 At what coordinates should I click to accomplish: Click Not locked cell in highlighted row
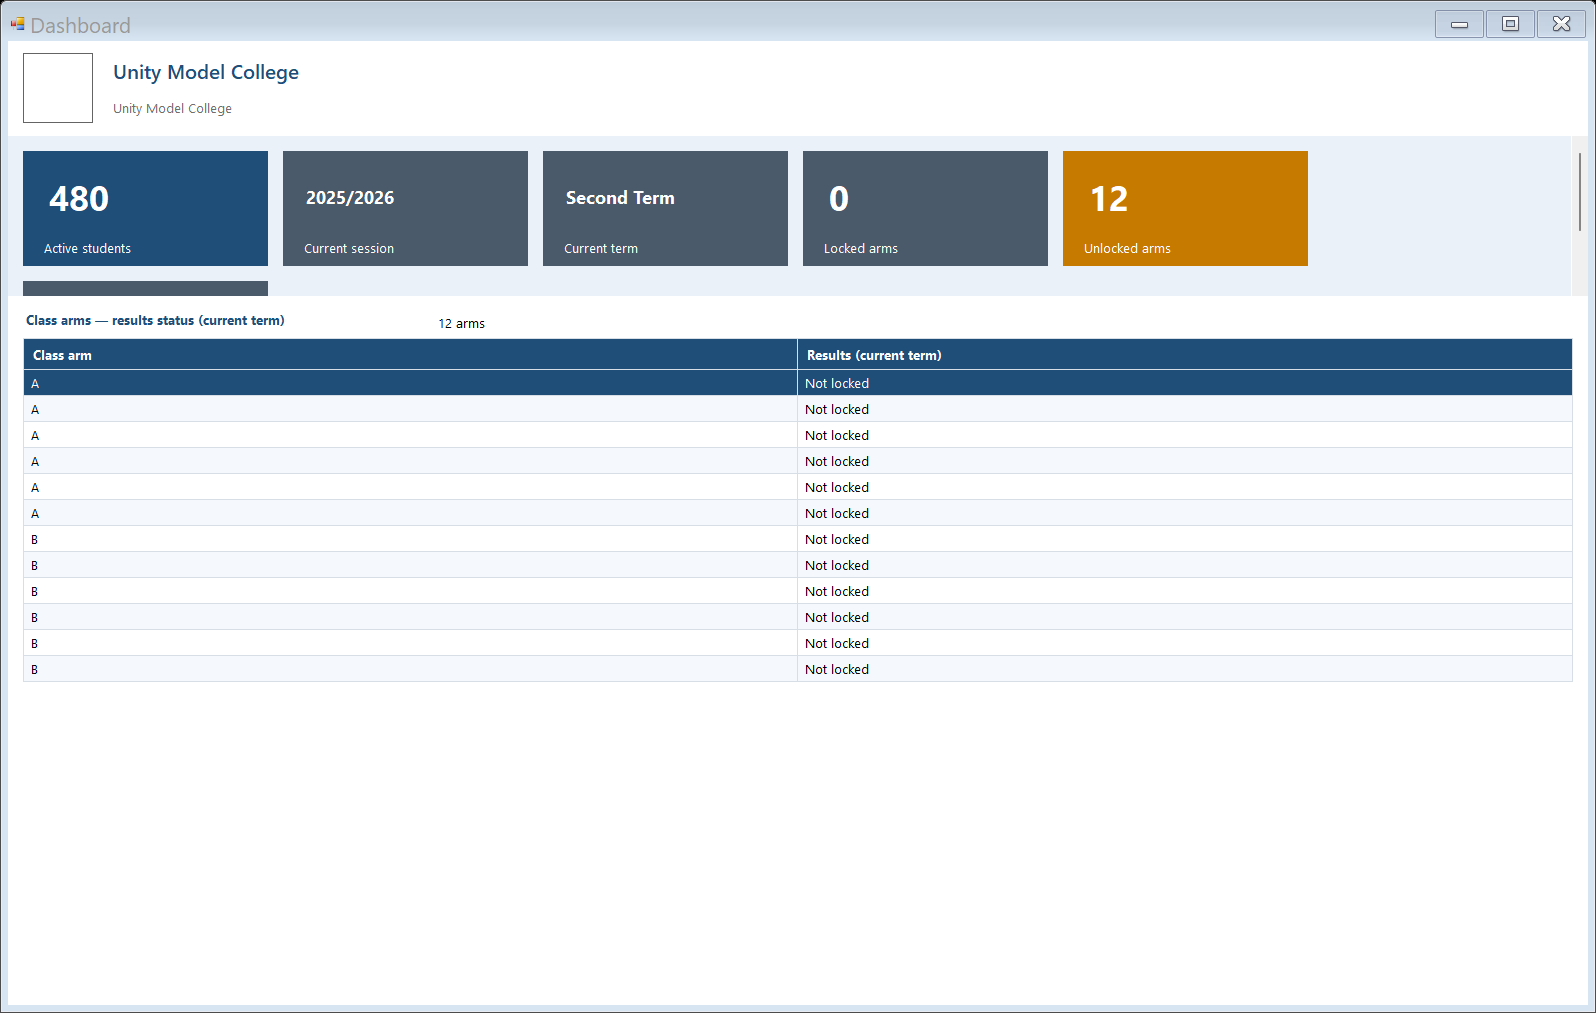(x=1185, y=383)
